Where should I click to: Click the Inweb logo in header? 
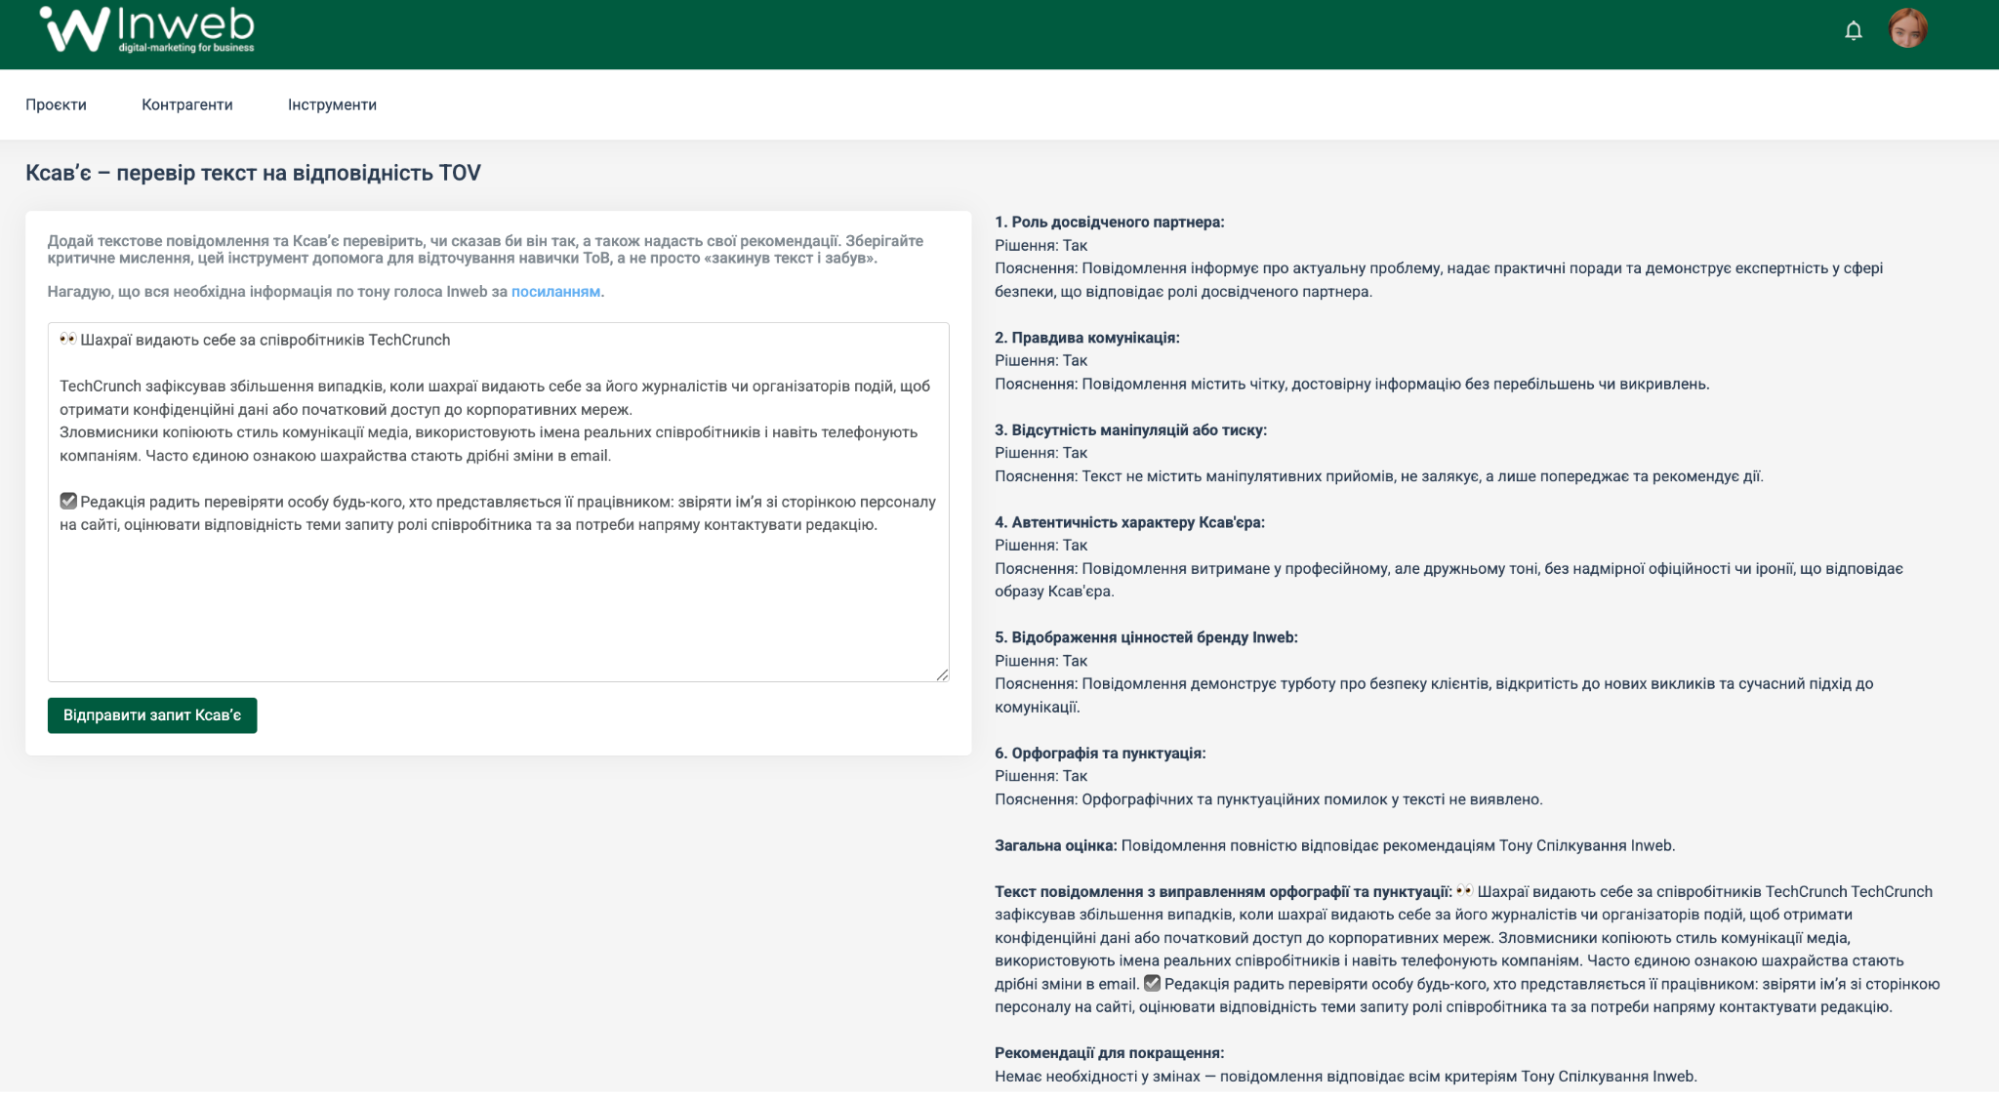pos(147,30)
